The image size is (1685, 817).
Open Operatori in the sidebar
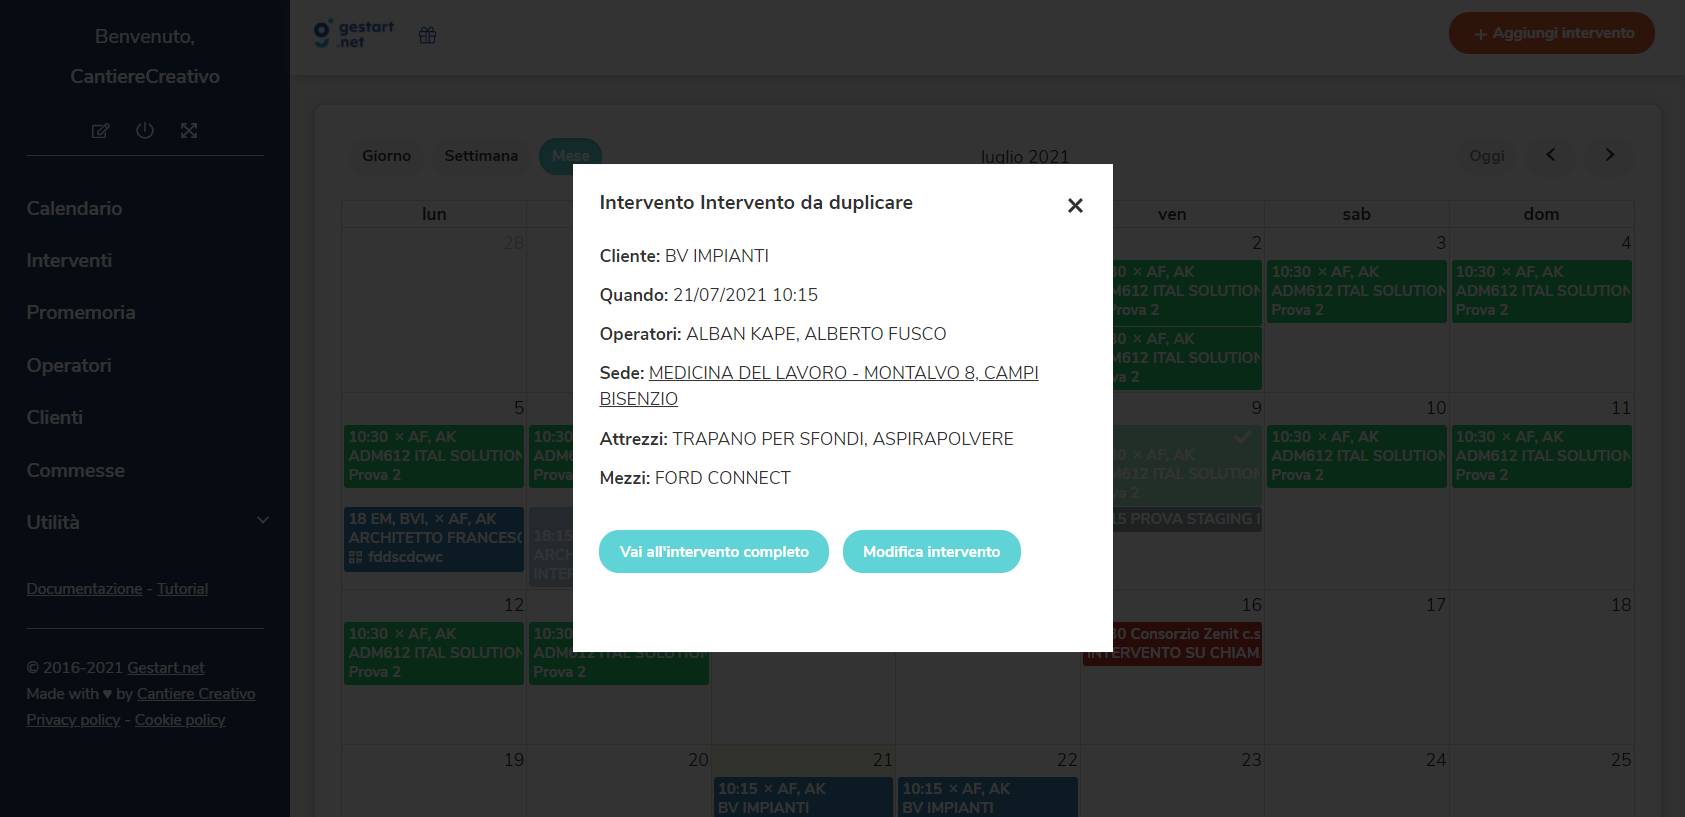tap(69, 365)
